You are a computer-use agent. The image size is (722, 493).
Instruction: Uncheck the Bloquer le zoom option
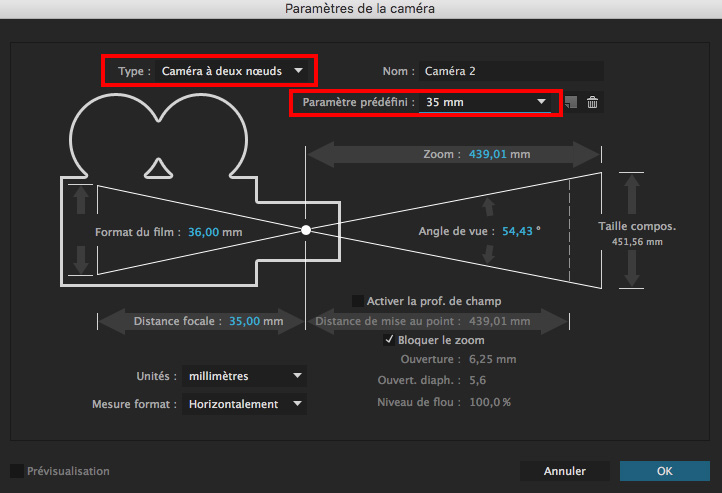pos(390,340)
